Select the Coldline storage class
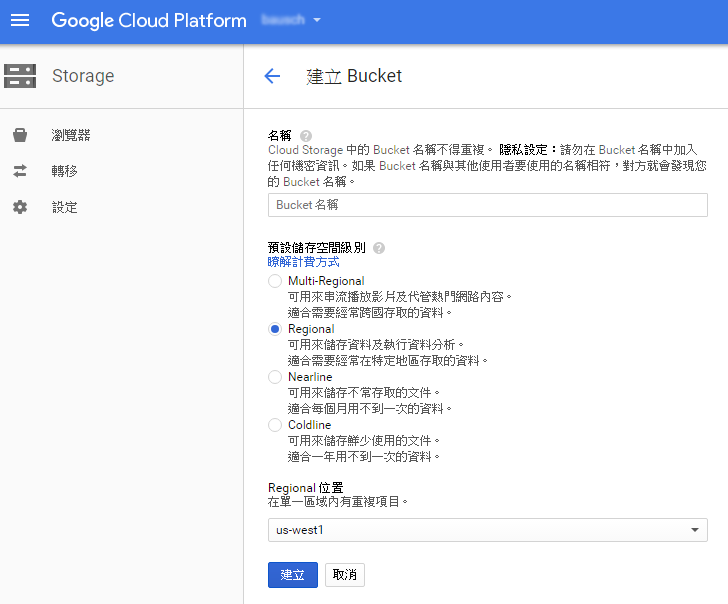This screenshot has width=728, height=604. [x=275, y=425]
